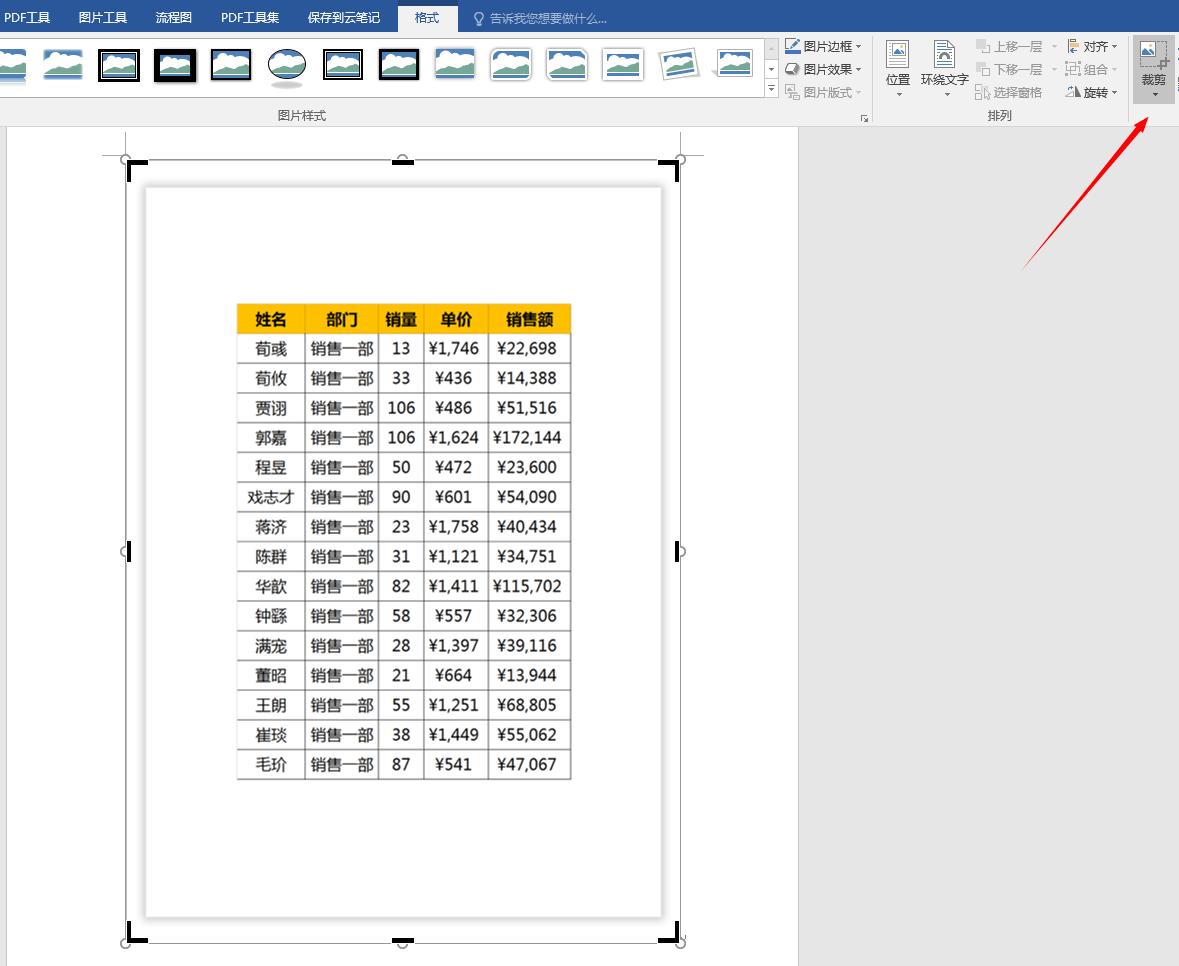Click the right-middle crop handle of picture
The image size is (1179, 966).
click(677, 551)
